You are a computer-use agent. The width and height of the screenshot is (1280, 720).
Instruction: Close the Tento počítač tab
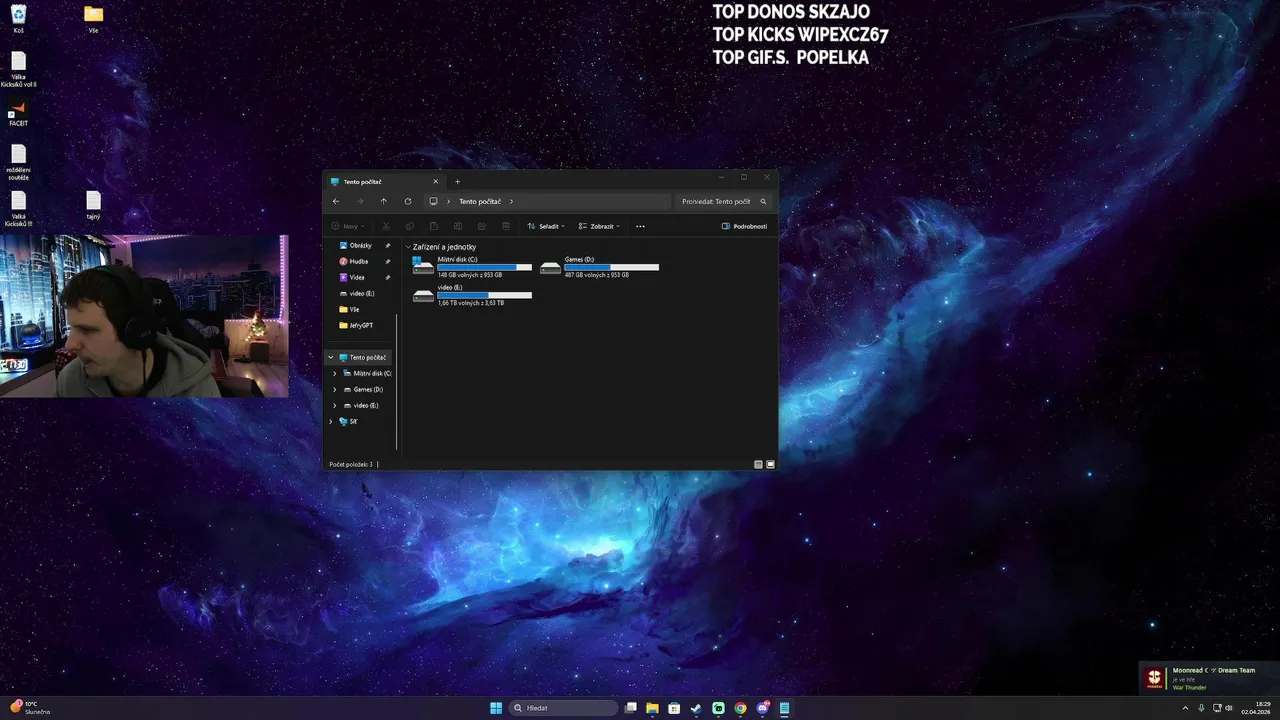[x=436, y=182]
